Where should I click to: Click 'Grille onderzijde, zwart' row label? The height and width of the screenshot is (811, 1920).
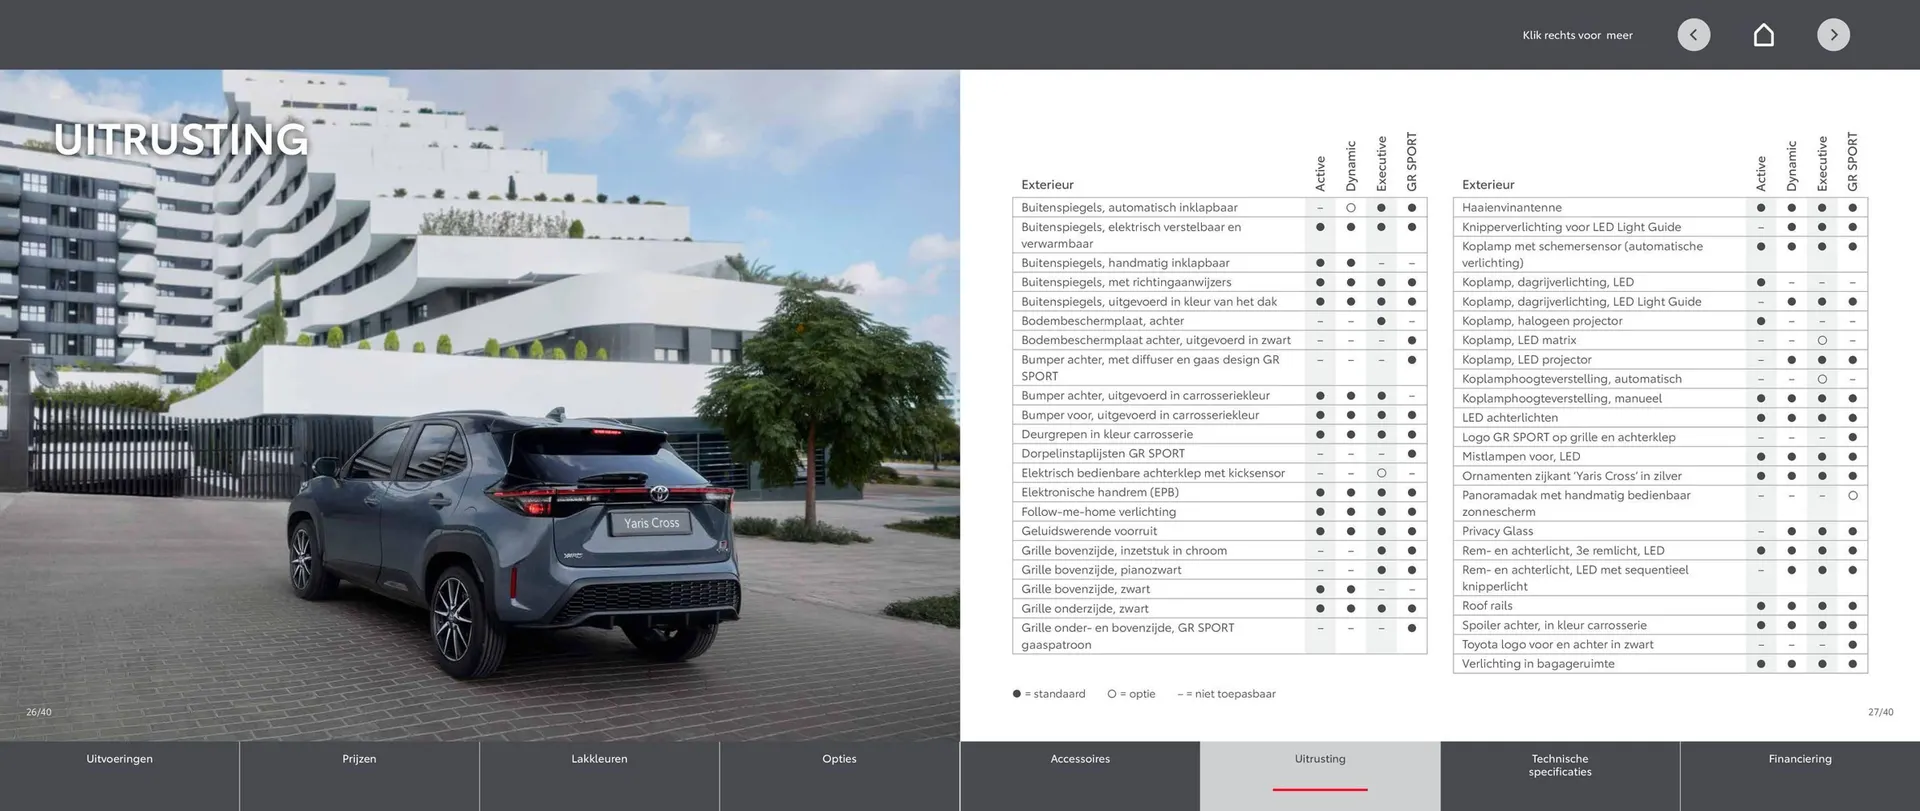1085,608
